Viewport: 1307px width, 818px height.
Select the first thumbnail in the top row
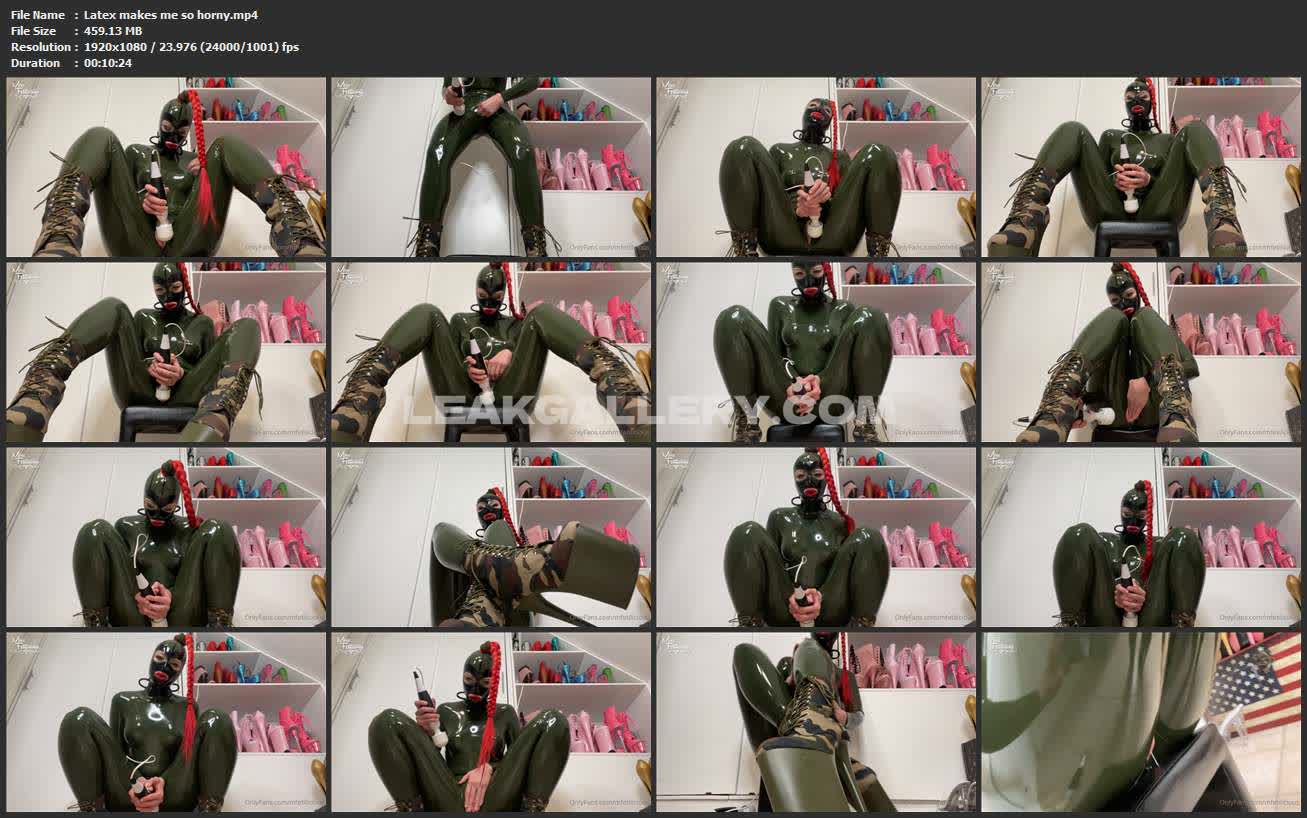[166, 167]
